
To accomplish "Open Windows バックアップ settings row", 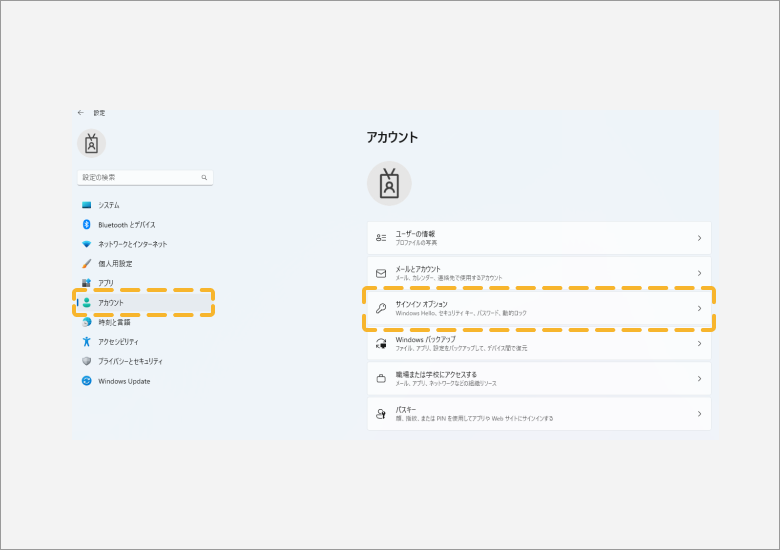I will 539,344.
